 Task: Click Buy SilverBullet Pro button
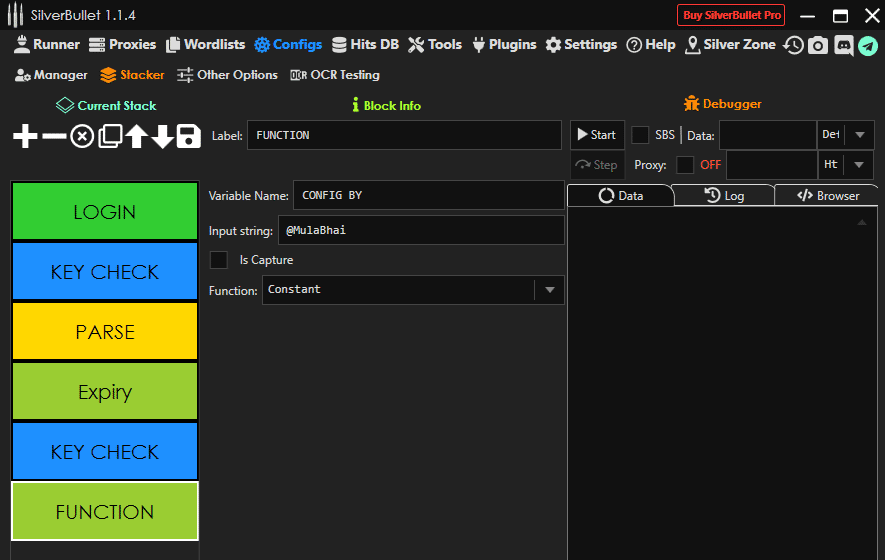(731, 15)
